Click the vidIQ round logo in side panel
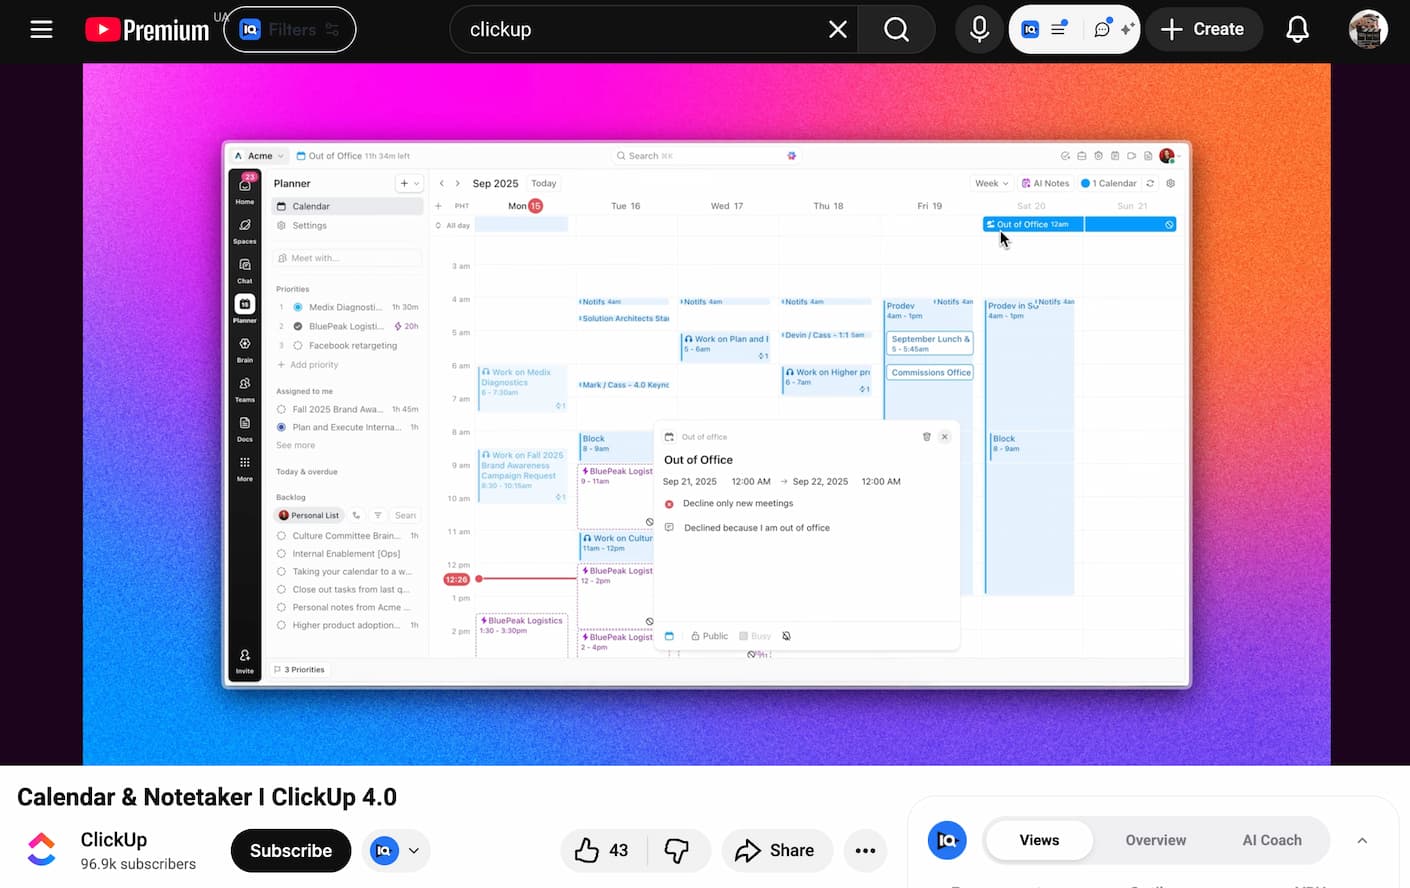The height and width of the screenshot is (888, 1410). (x=947, y=840)
